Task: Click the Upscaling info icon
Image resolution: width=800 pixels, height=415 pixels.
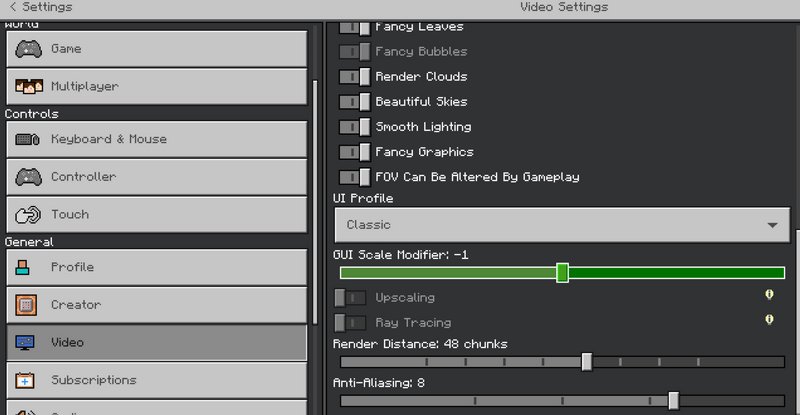Action: 769,294
